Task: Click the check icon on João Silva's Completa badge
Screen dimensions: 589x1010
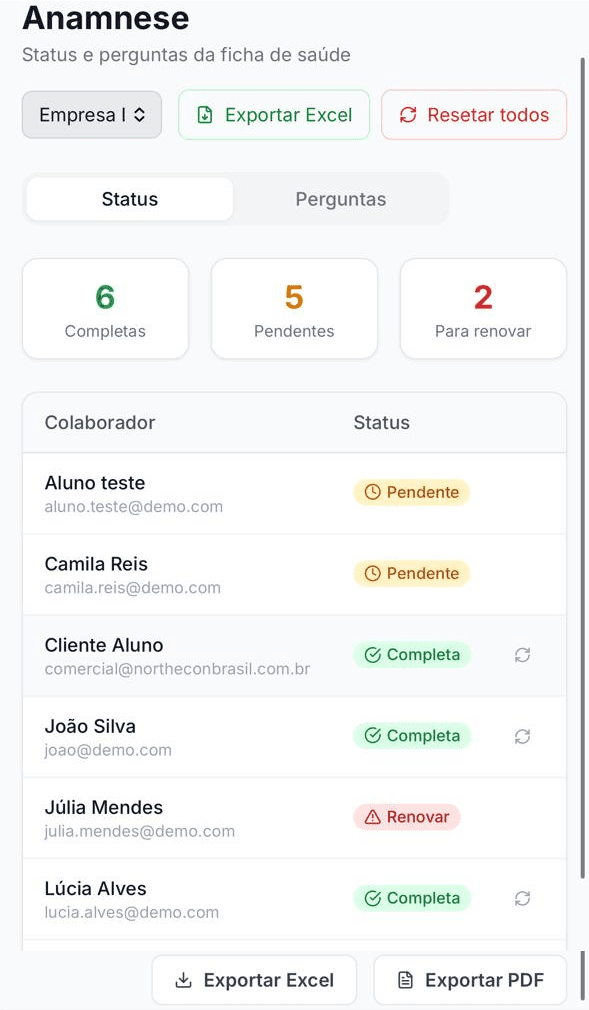Action: coord(372,736)
